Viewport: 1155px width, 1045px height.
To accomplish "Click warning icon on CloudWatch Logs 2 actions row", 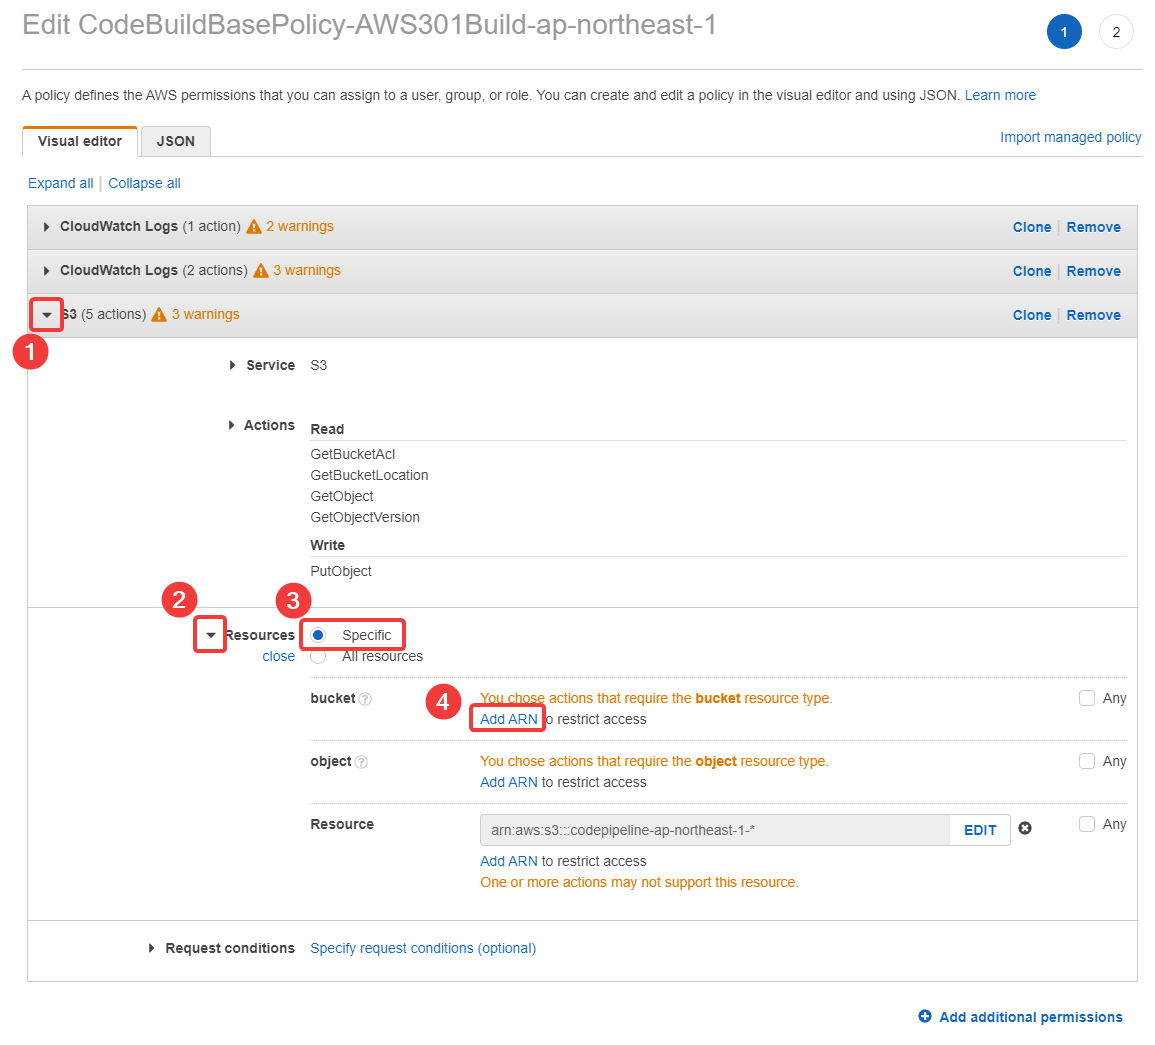I will pyautogui.click(x=261, y=271).
